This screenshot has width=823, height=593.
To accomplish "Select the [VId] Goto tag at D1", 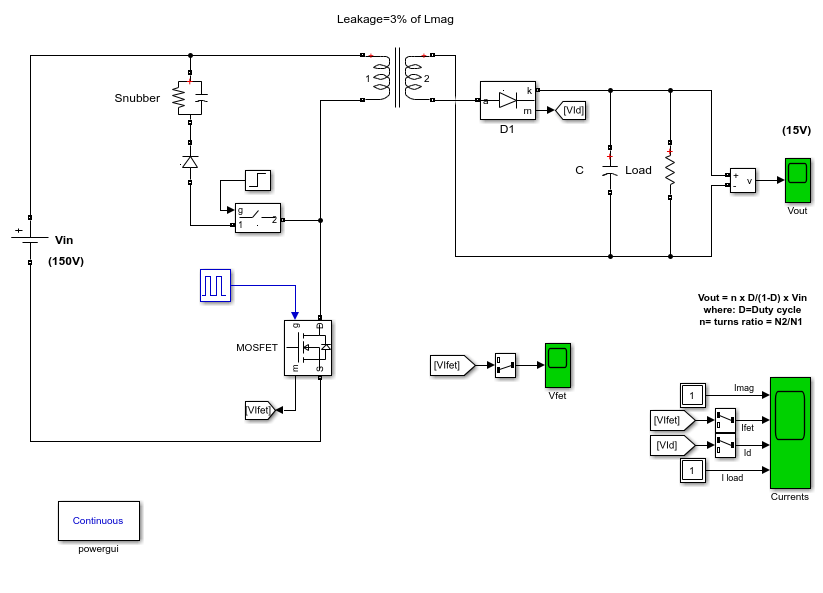I will point(570,110).
